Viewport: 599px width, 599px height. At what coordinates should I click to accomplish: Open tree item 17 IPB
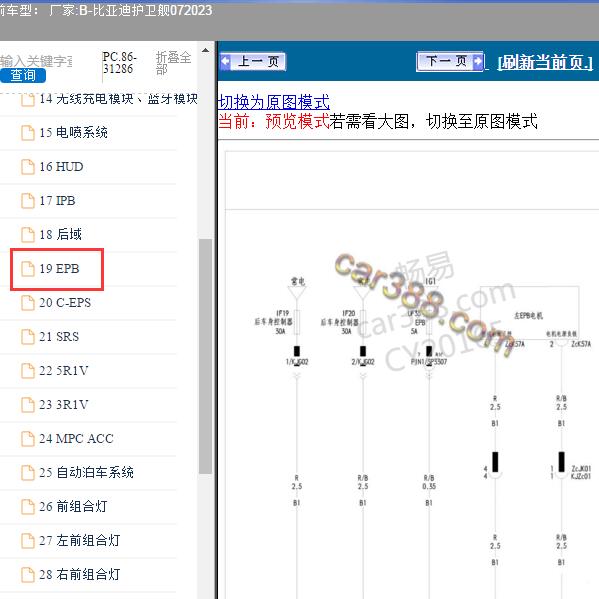click(57, 201)
